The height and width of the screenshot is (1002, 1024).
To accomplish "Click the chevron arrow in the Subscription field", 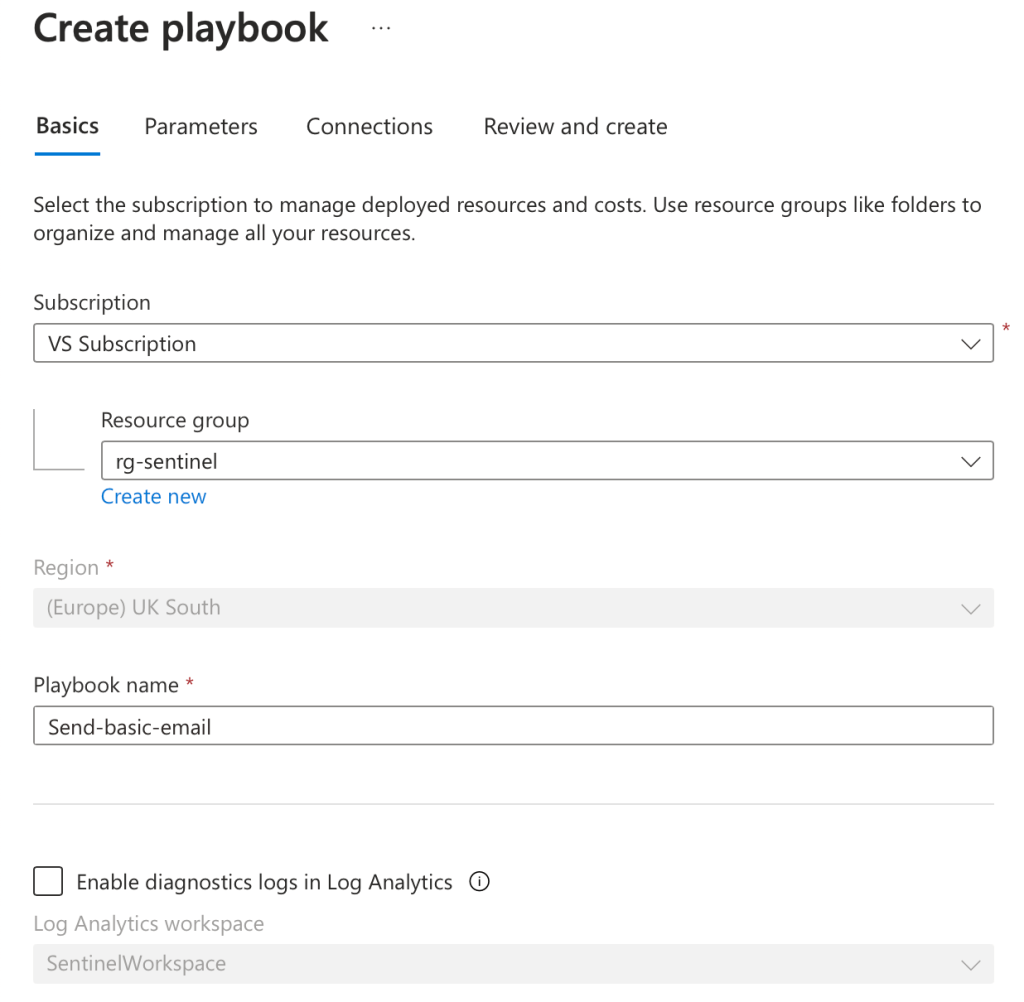I will 969,344.
